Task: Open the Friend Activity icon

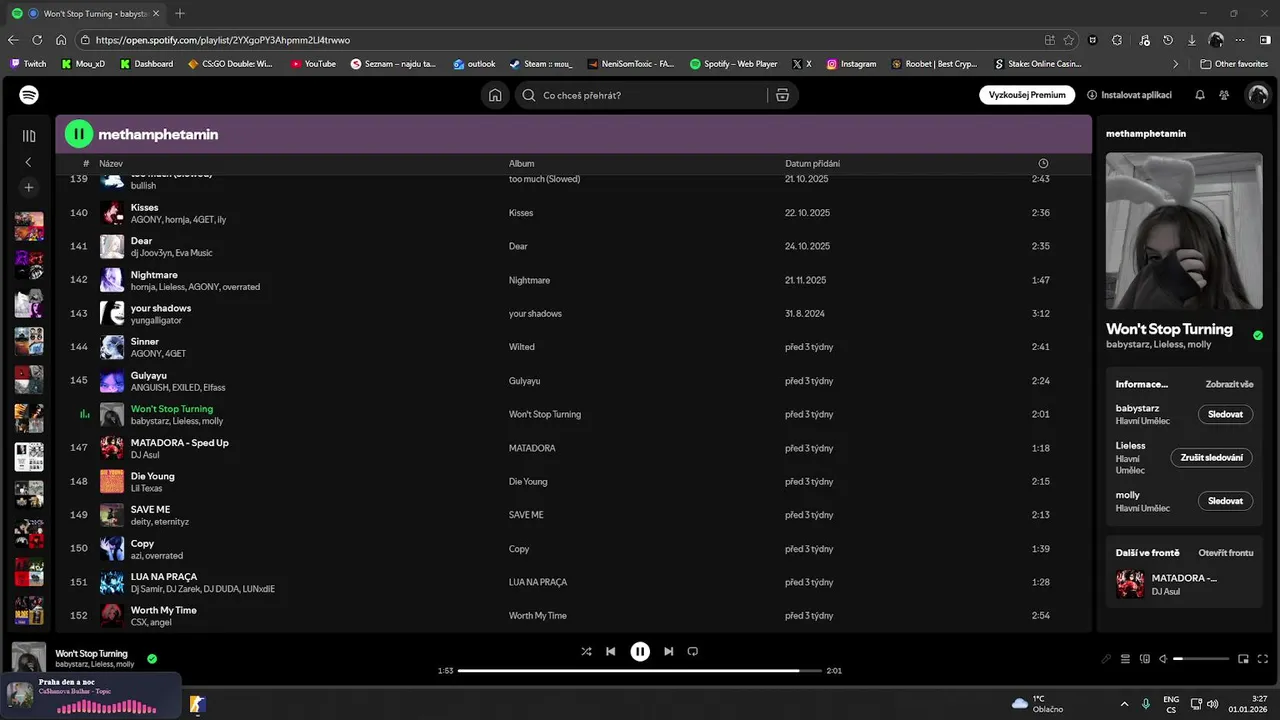Action: pyautogui.click(x=1224, y=95)
